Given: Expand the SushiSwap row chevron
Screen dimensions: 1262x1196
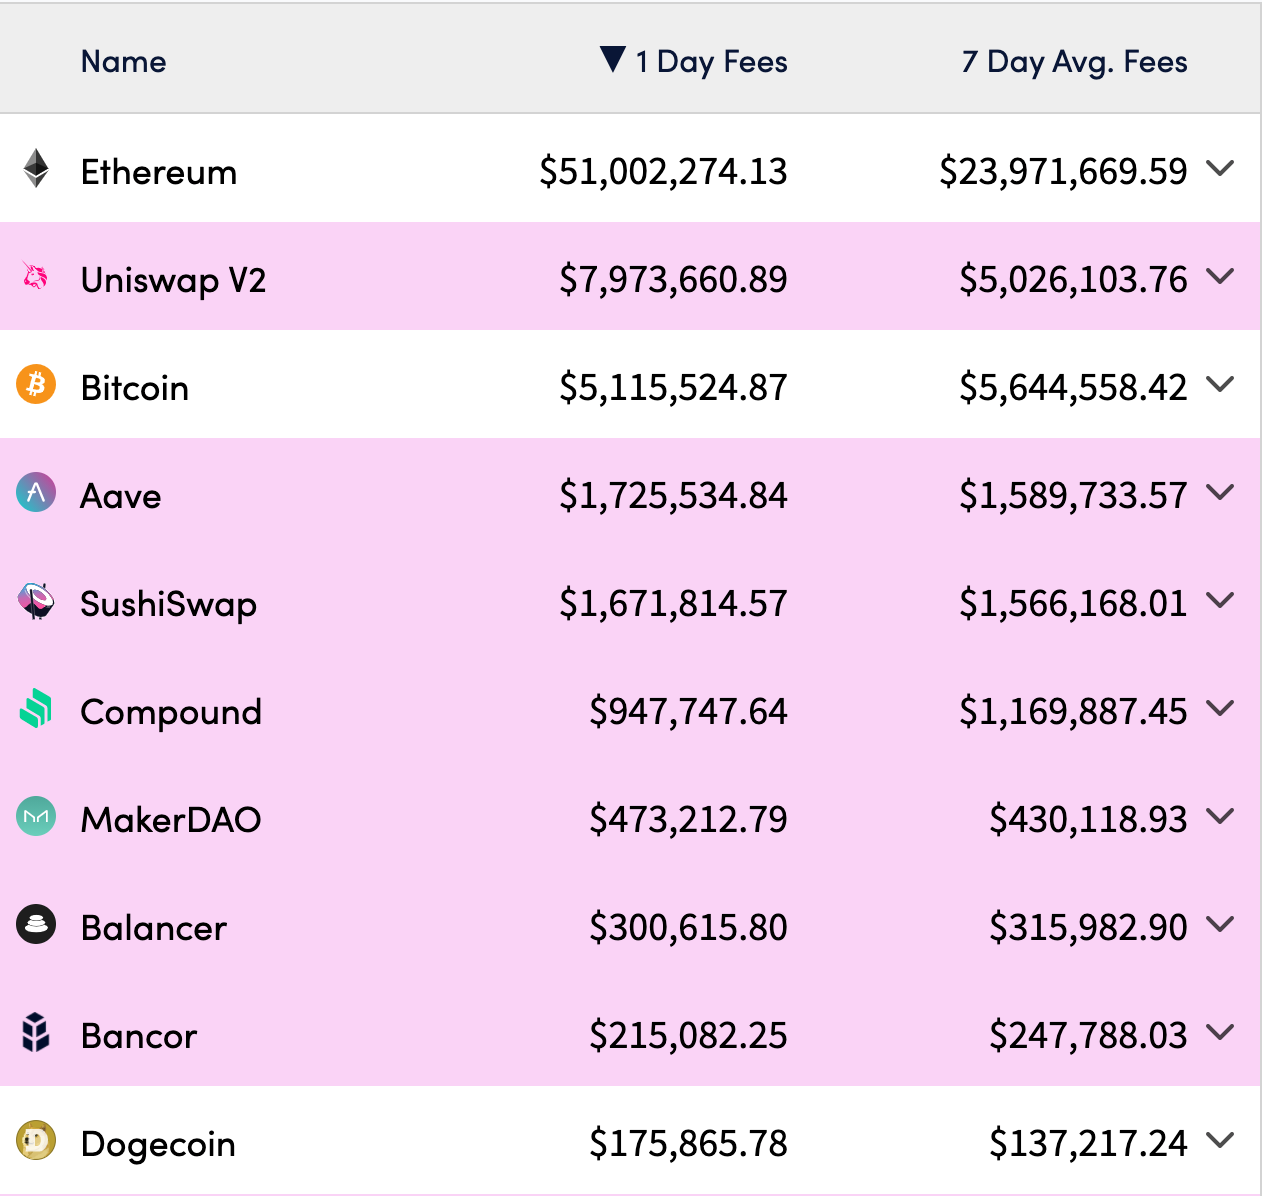Looking at the screenshot, I should pyautogui.click(x=1220, y=600).
